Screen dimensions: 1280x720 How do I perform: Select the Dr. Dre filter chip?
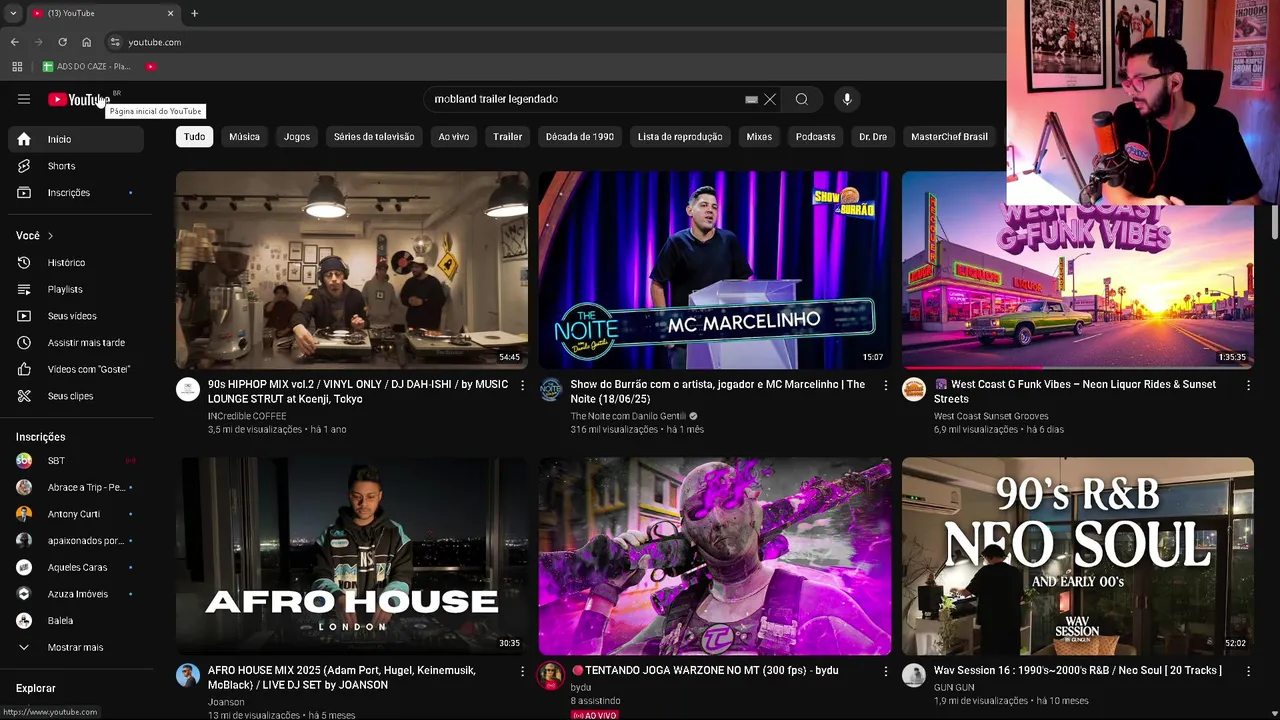[873, 136]
